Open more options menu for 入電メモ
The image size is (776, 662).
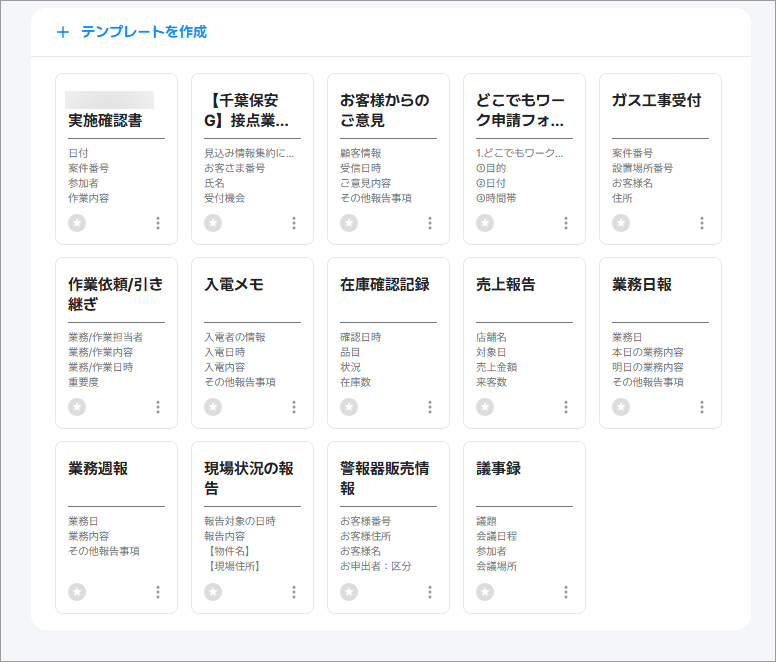294,407
